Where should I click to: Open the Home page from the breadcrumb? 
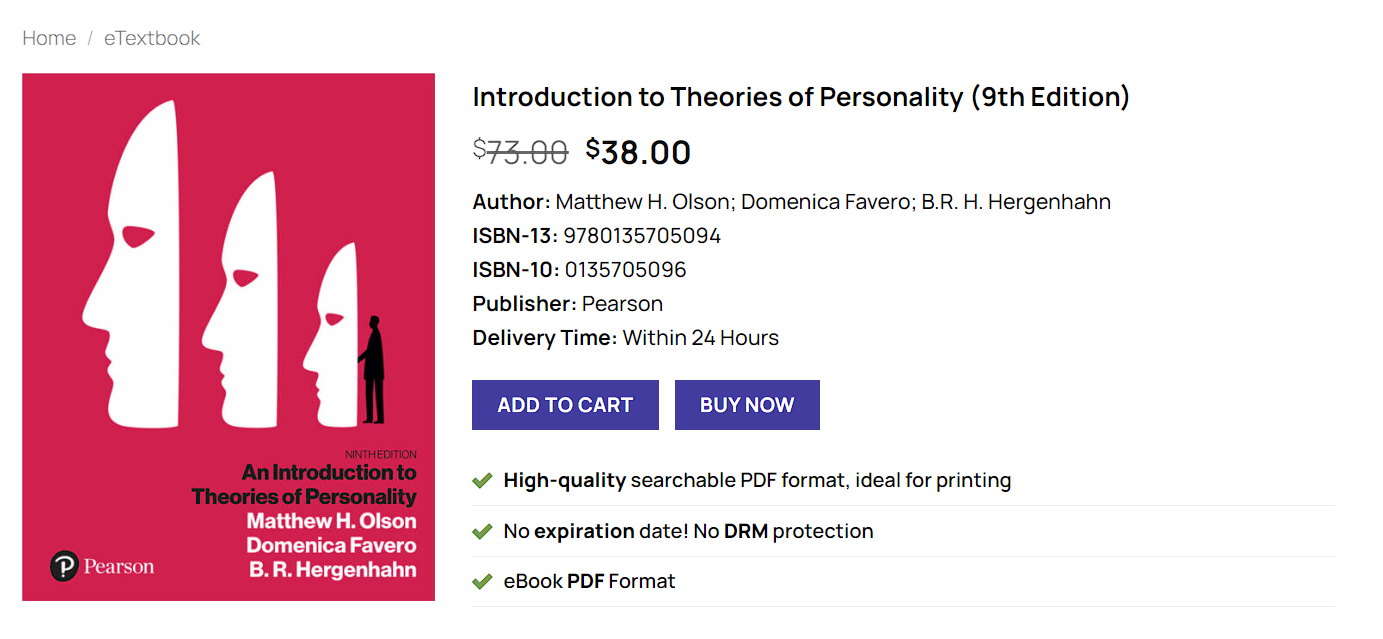point(48,38)
